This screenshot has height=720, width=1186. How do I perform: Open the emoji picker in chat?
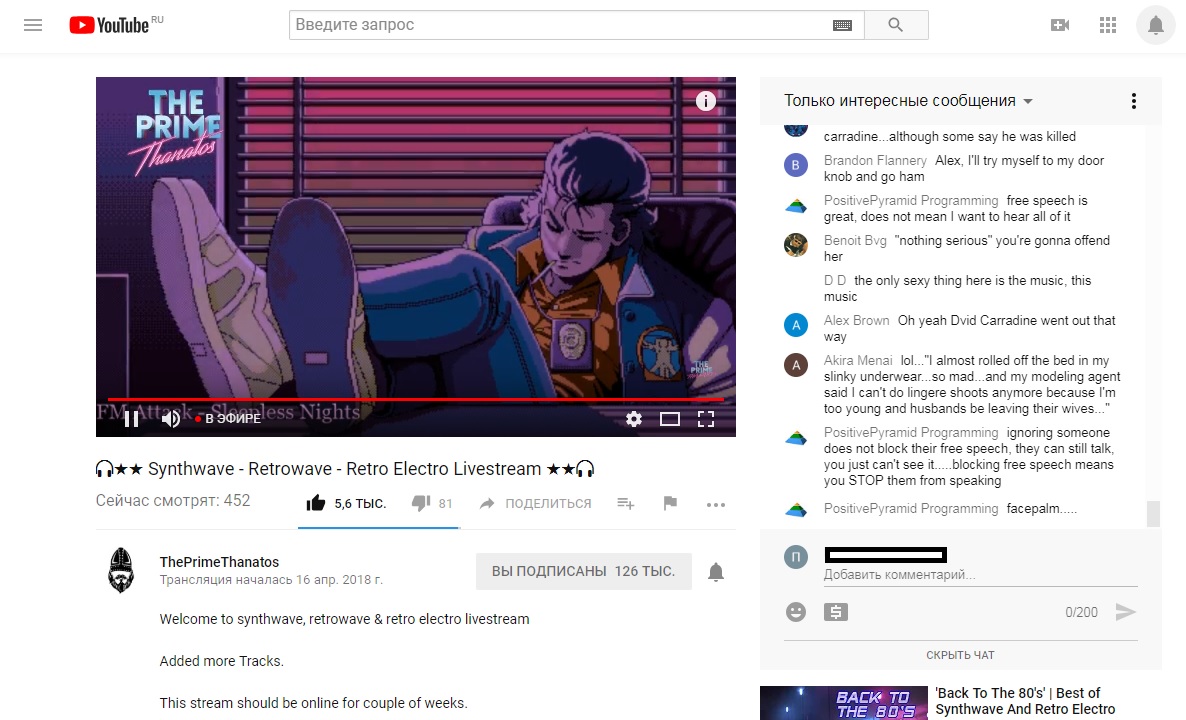coord(796,612)
